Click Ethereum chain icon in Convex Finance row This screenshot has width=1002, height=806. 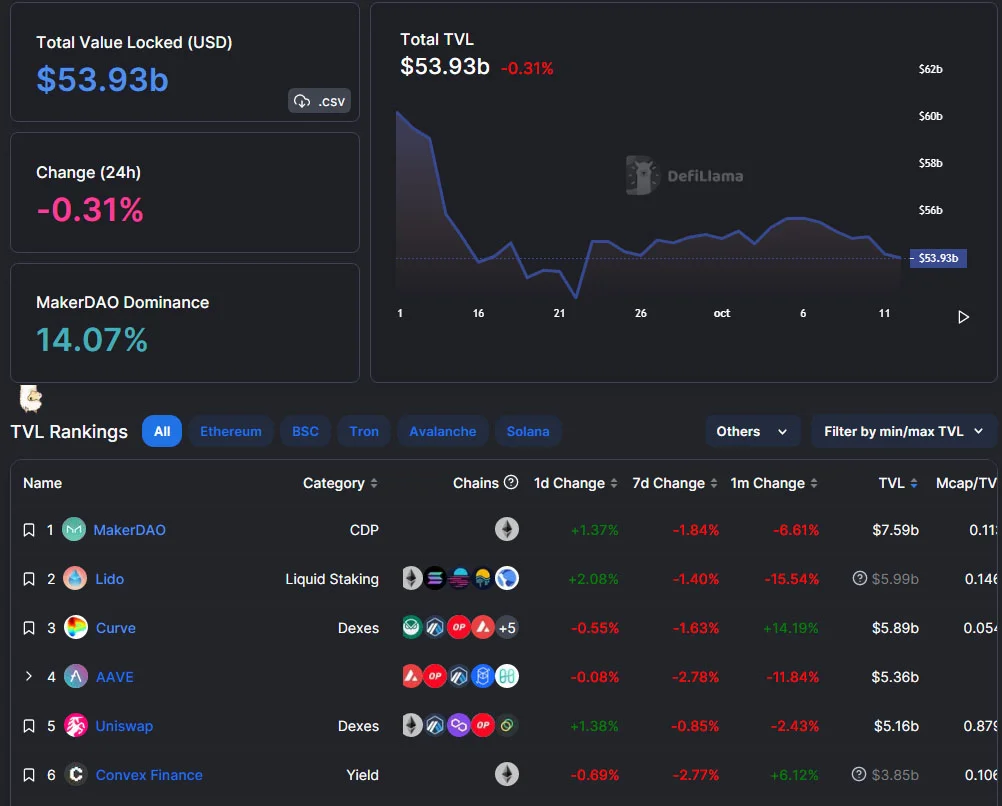click(x=507, y=774)
